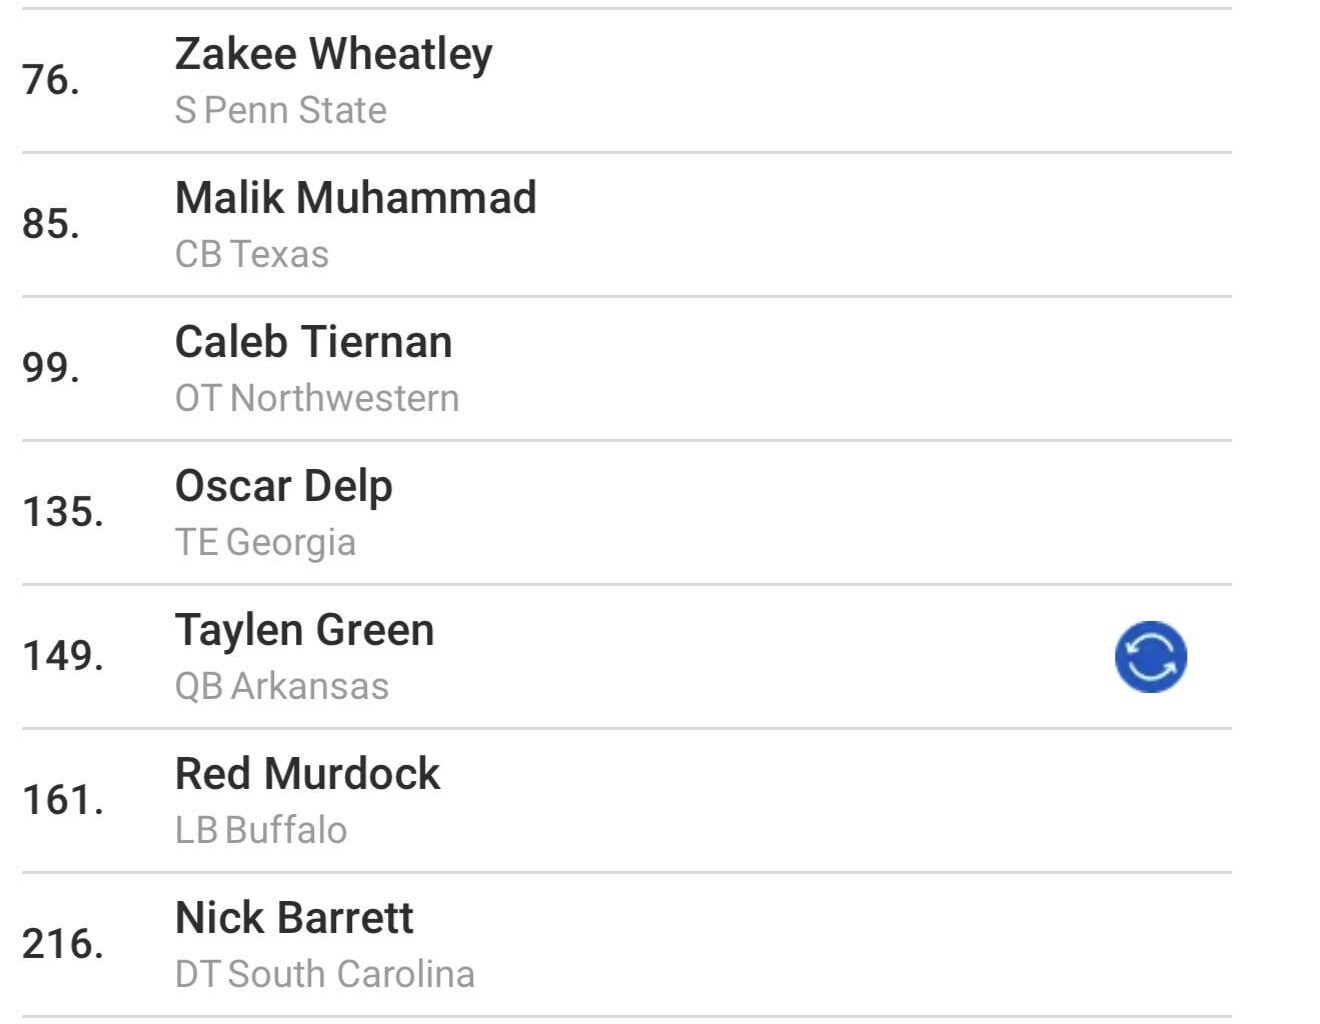Click pick number 216

point(63,944)
